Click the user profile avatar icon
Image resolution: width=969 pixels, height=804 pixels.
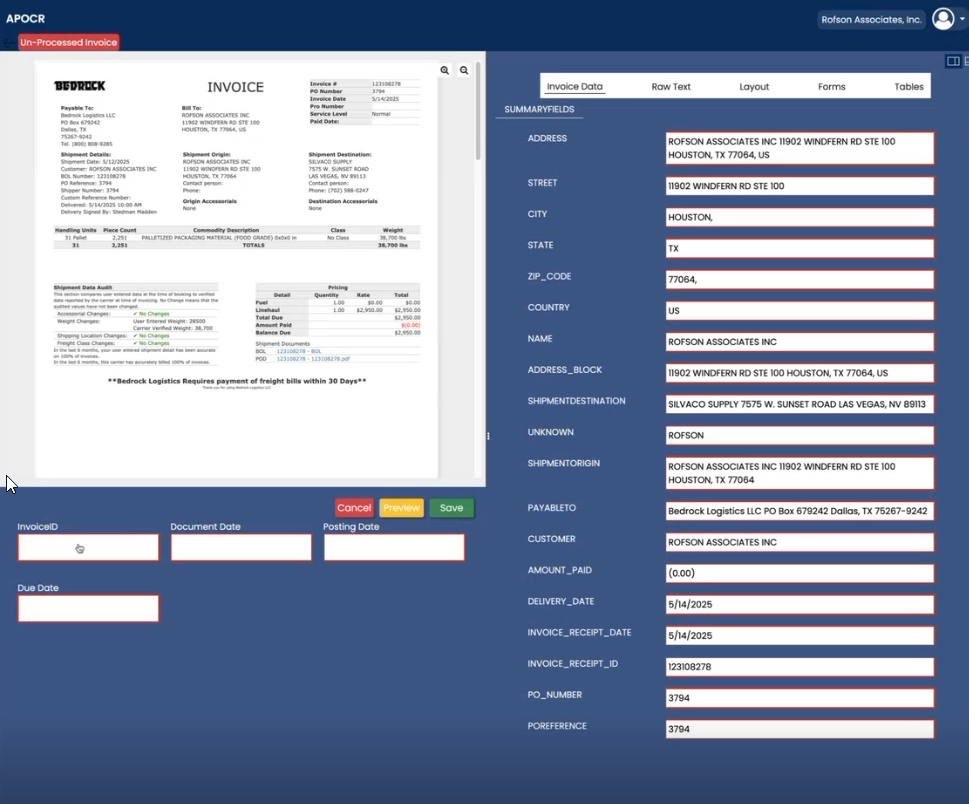click(942, 19)
